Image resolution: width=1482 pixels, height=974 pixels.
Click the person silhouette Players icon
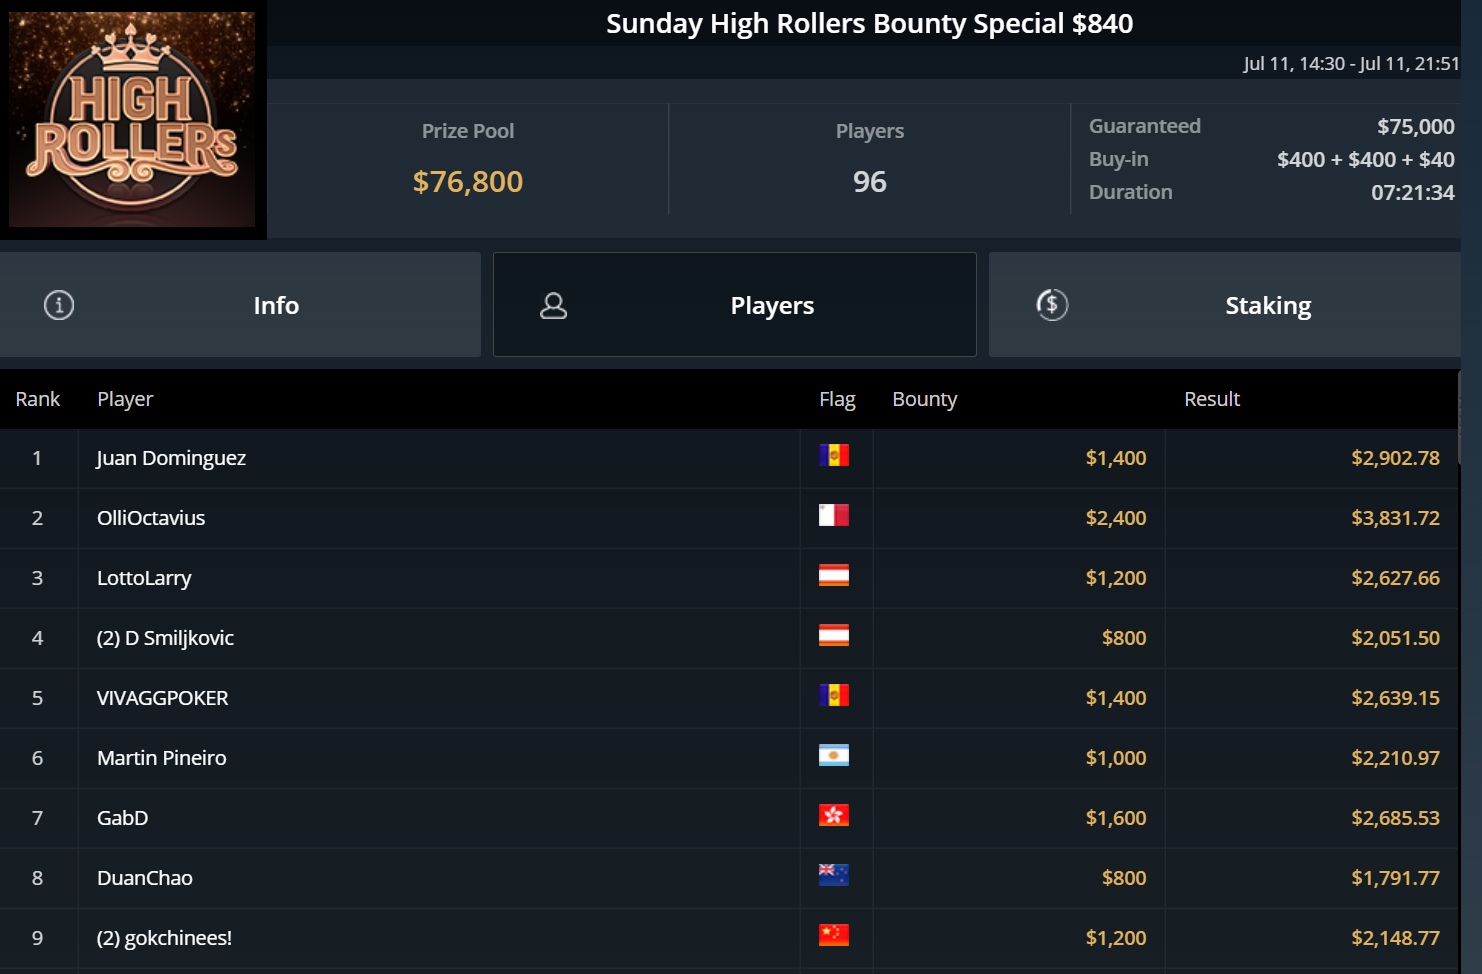tap(553, 306)
